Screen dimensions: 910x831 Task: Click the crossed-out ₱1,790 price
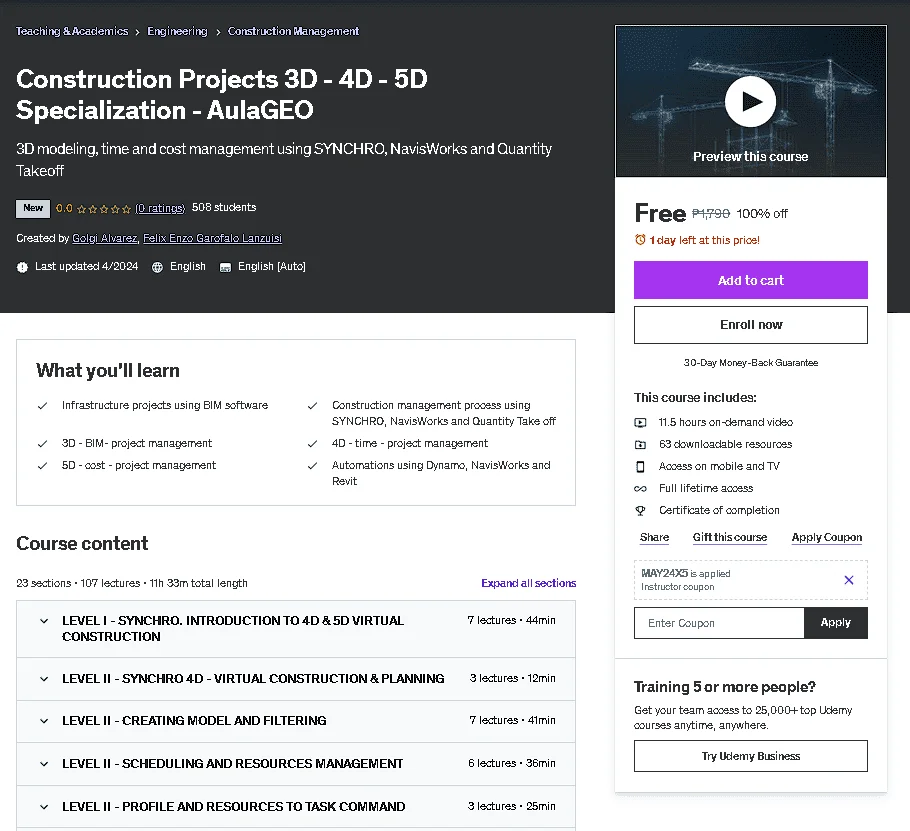click(711, 214)
